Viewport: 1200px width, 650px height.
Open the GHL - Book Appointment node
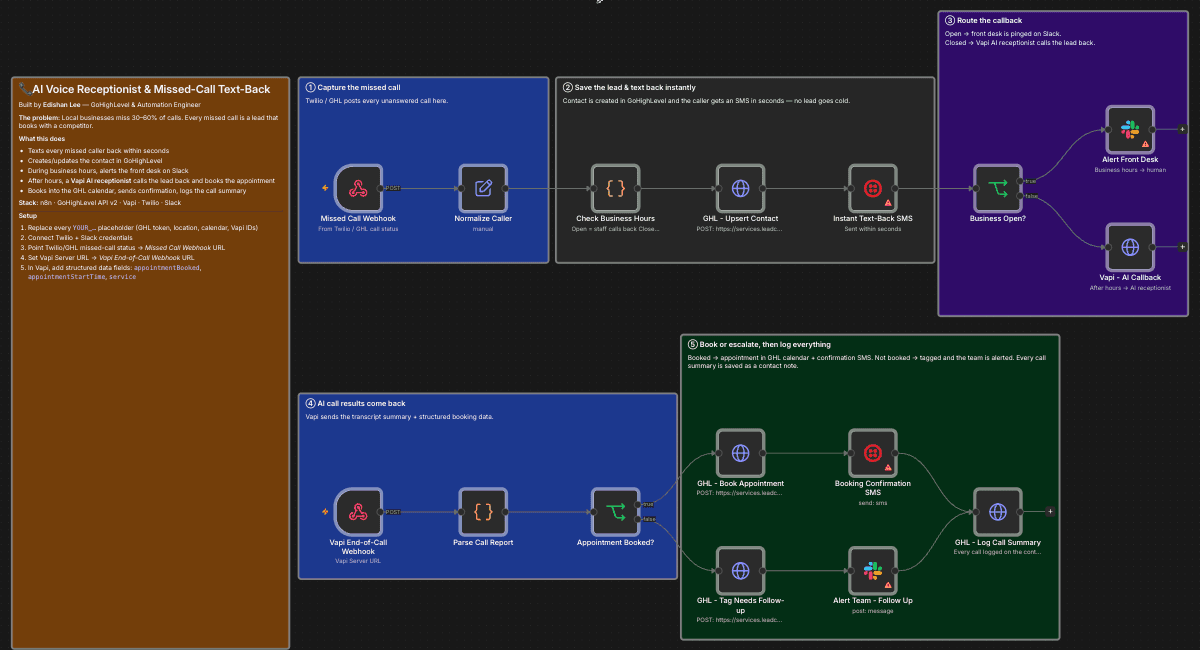[x=741, y=453]
